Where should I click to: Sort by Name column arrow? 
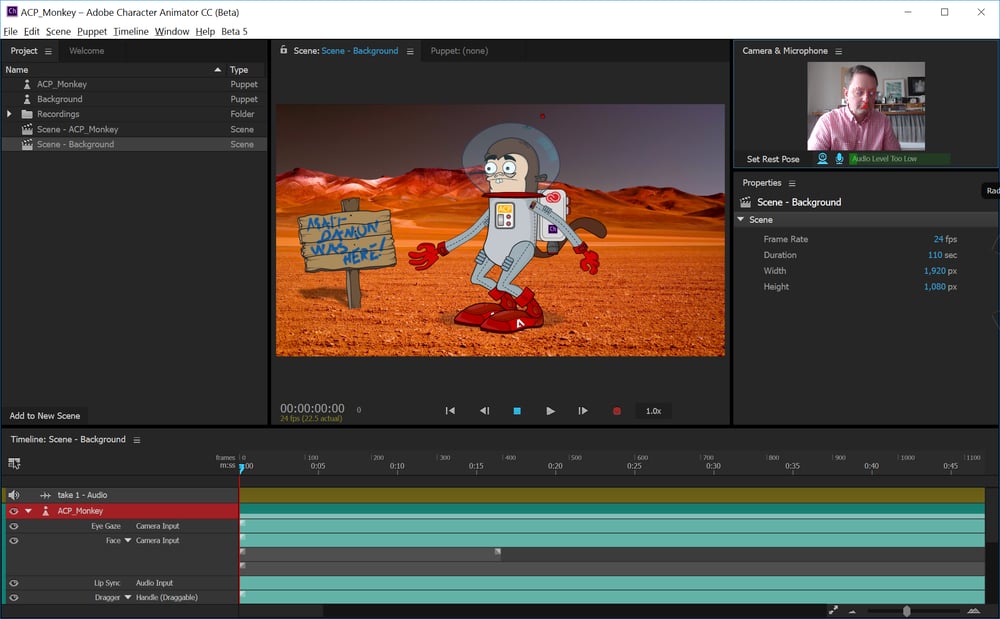[x=217, y=70]
